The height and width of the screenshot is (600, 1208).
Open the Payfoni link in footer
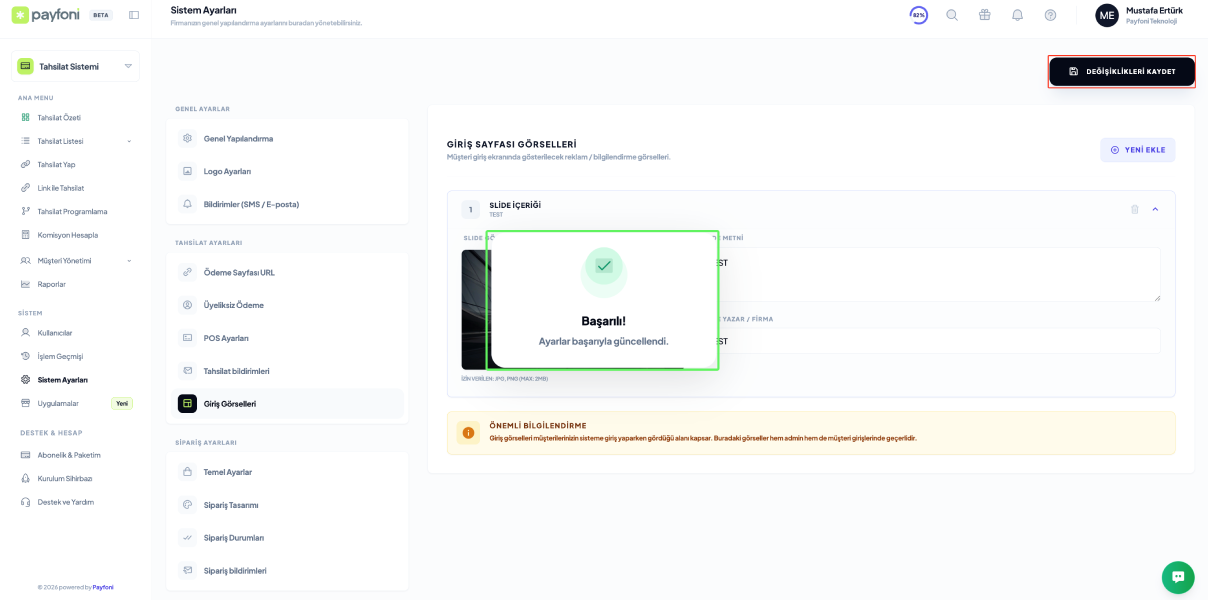[x=103, y=587]
